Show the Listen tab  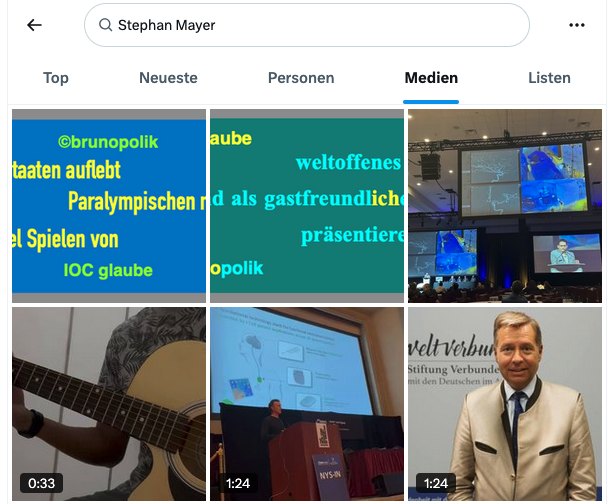coord(549,78)
